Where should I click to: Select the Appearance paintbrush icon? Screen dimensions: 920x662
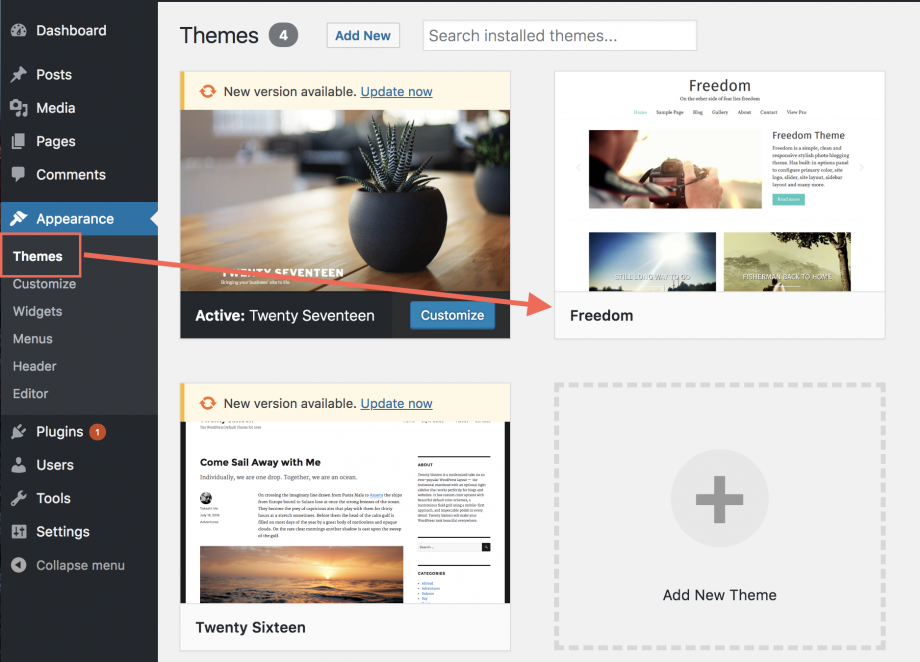point(20,218)
